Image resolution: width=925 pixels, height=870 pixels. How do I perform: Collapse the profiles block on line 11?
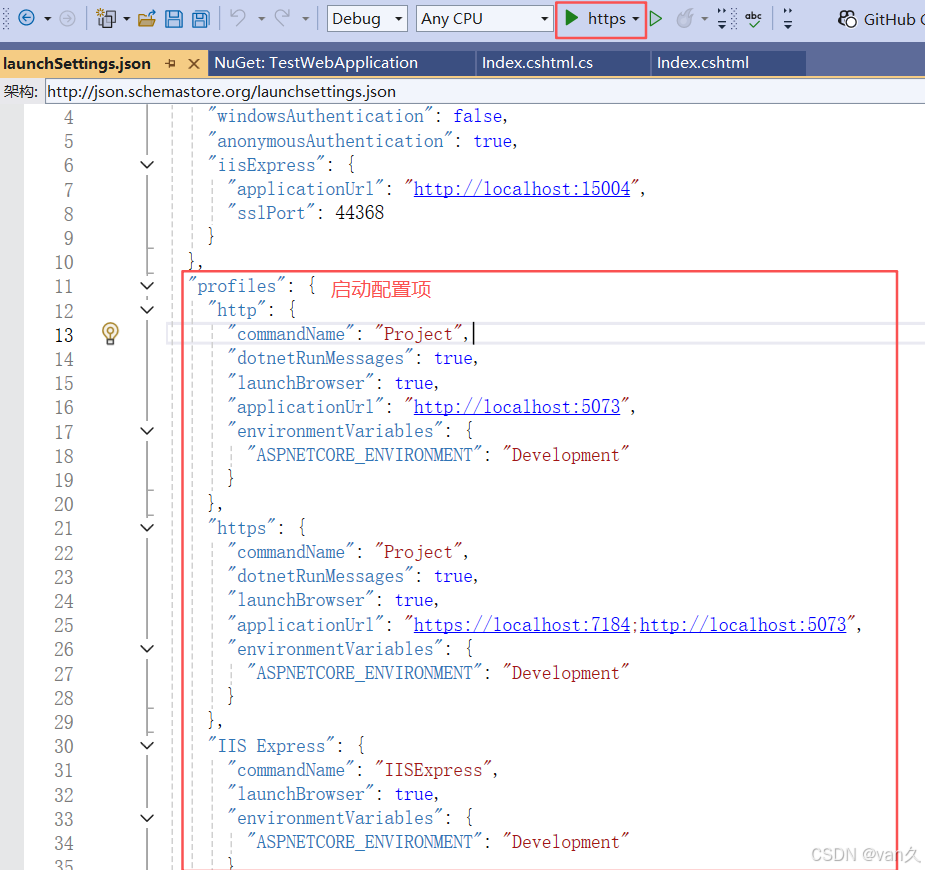147,286
